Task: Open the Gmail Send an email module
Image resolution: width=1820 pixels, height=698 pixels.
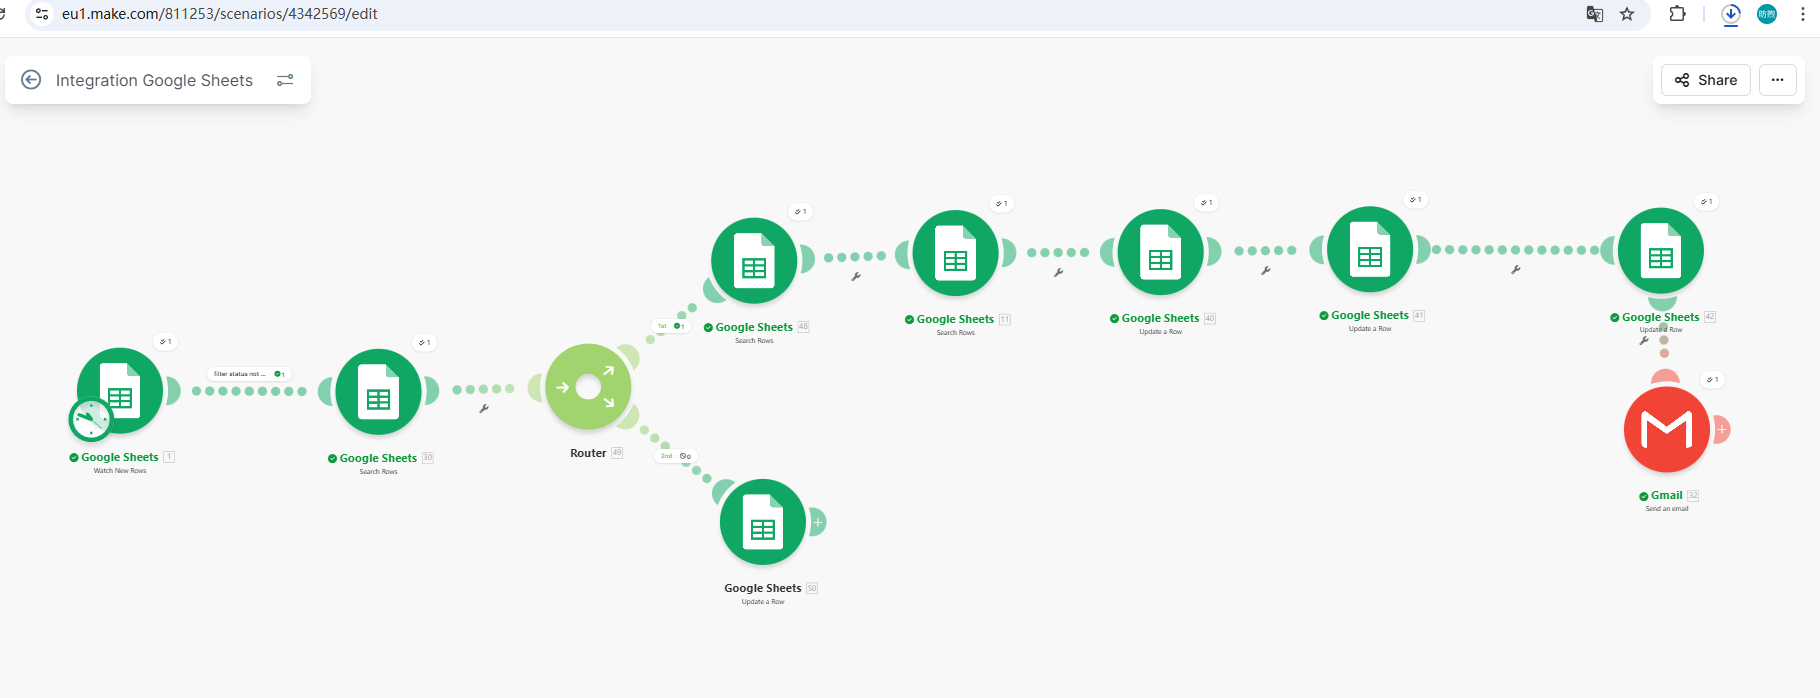Action: 1666,430
